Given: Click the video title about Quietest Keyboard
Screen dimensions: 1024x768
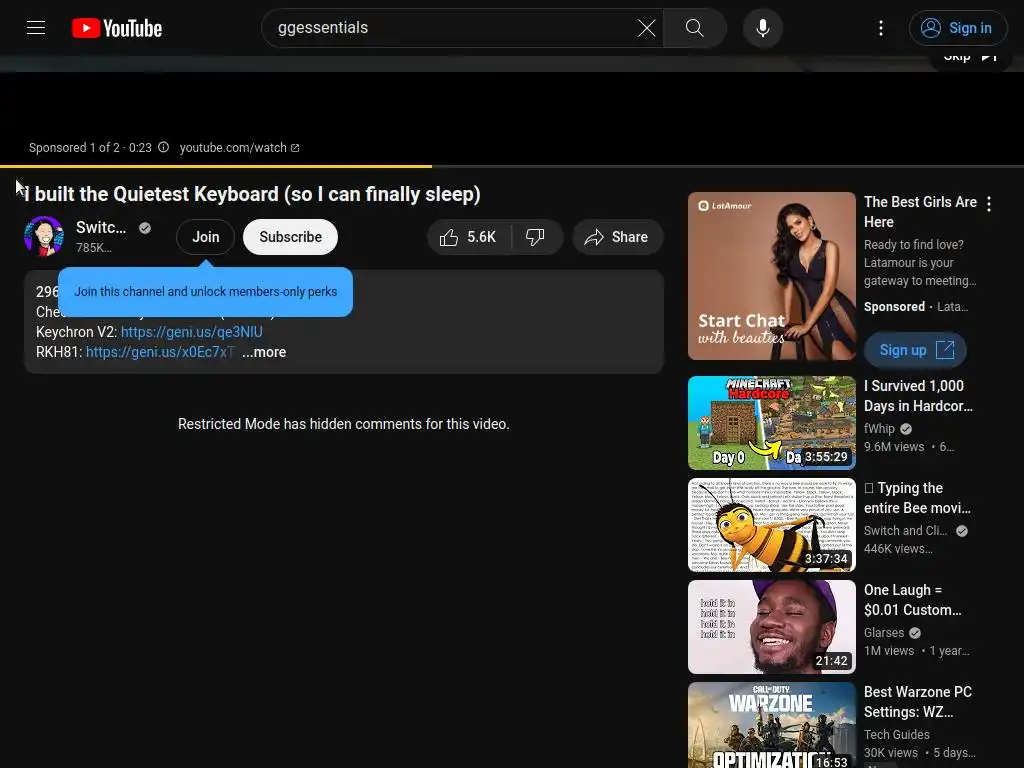Looking at the screenshot, I should [x=252, y=194].
